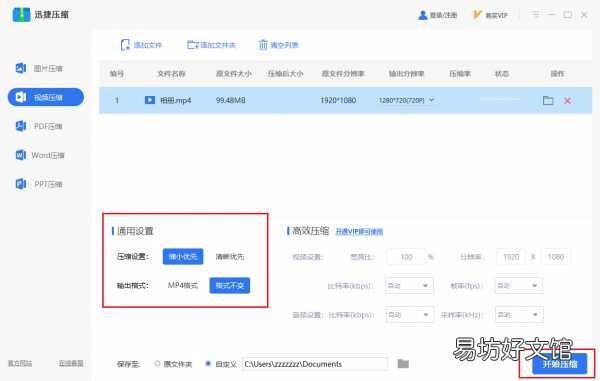Click the PPT compression sidebar icon

[x=21, y=184]
